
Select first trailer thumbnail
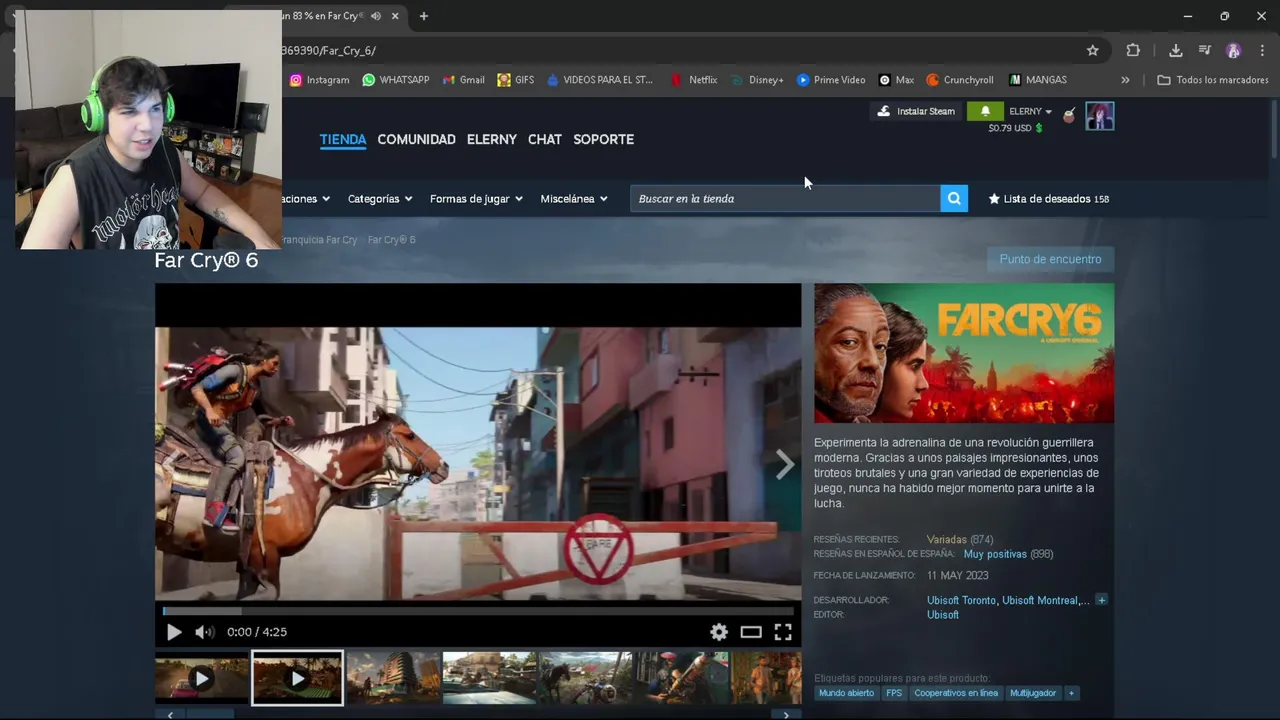[202, 678]
